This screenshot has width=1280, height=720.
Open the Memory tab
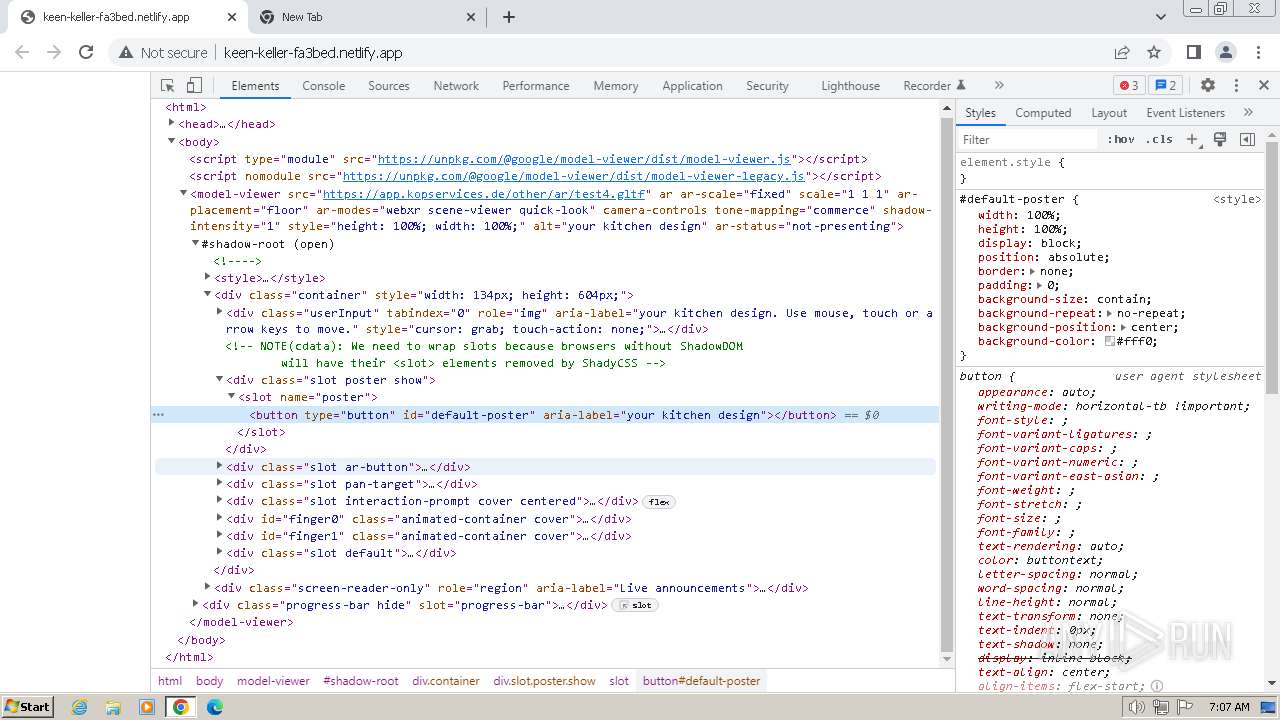(x=616, y=86)
